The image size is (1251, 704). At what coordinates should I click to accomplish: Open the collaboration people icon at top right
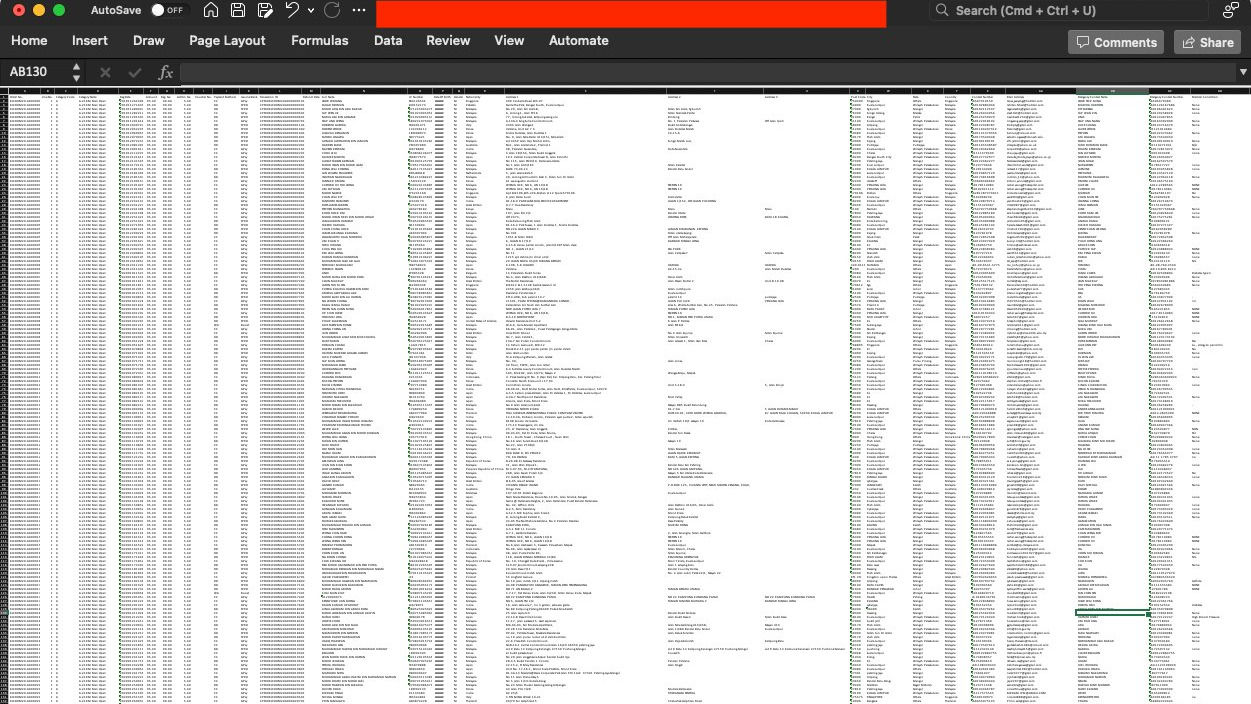click(x=1230, y=10)
